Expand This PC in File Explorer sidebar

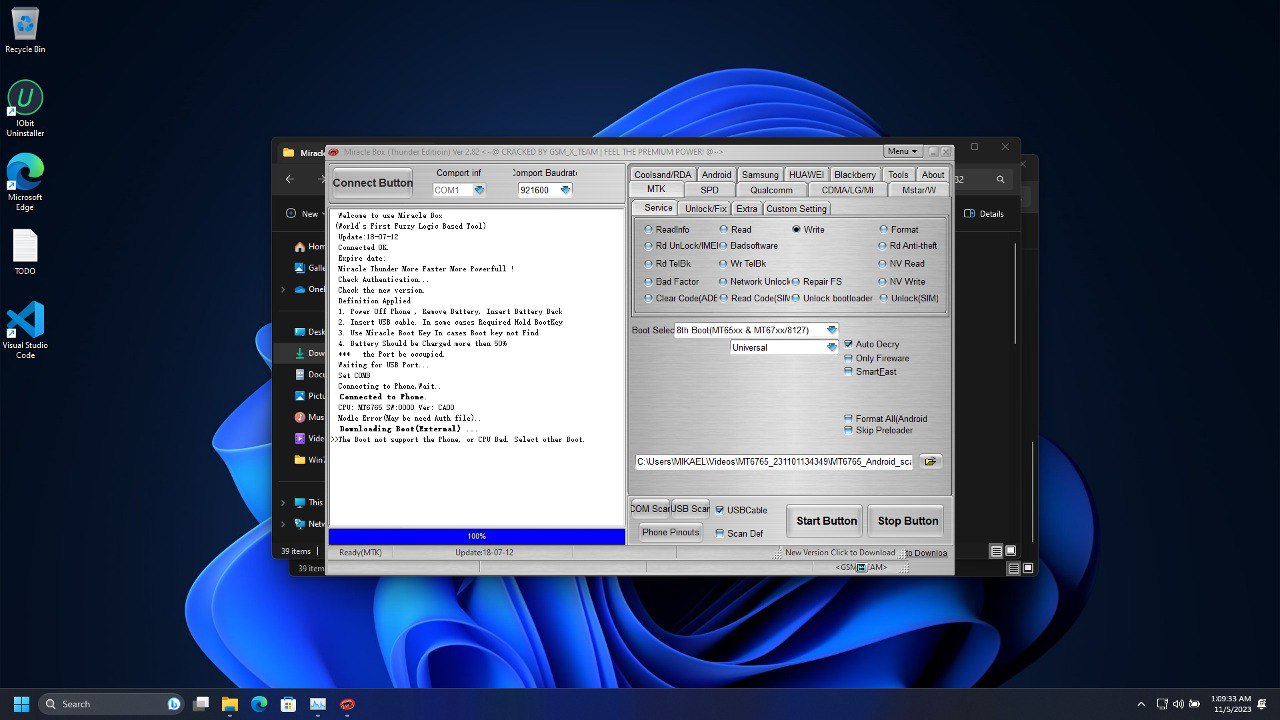[283, 503]
